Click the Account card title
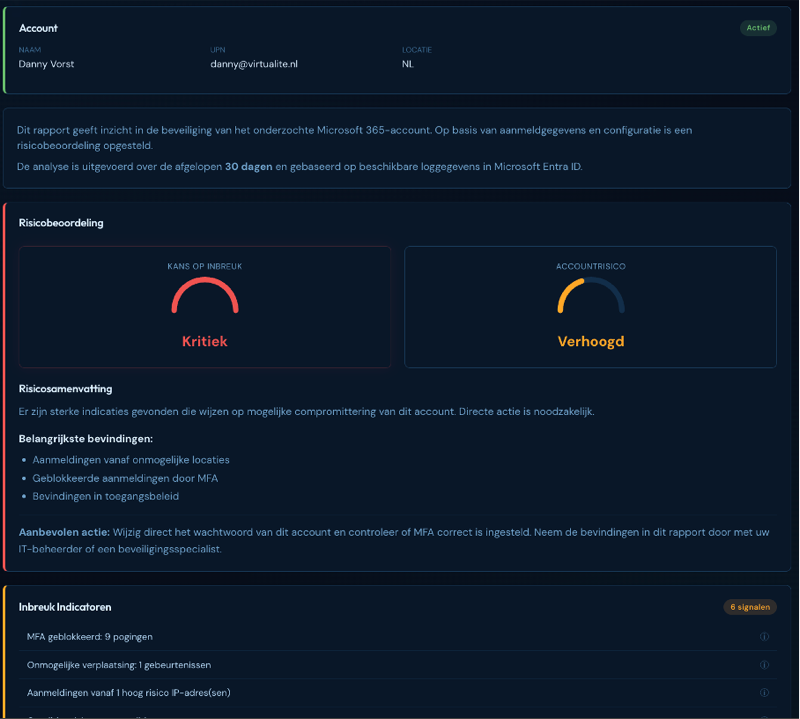This screenshot has width=800, height=719. click(x=38, y=28)
